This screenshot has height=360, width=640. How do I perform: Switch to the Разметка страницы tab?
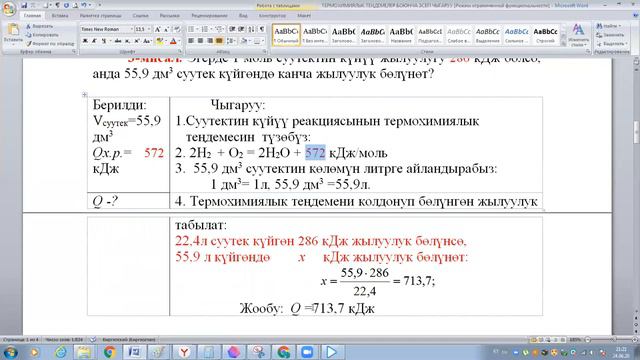pyautogui.click(x=101, y=16)
